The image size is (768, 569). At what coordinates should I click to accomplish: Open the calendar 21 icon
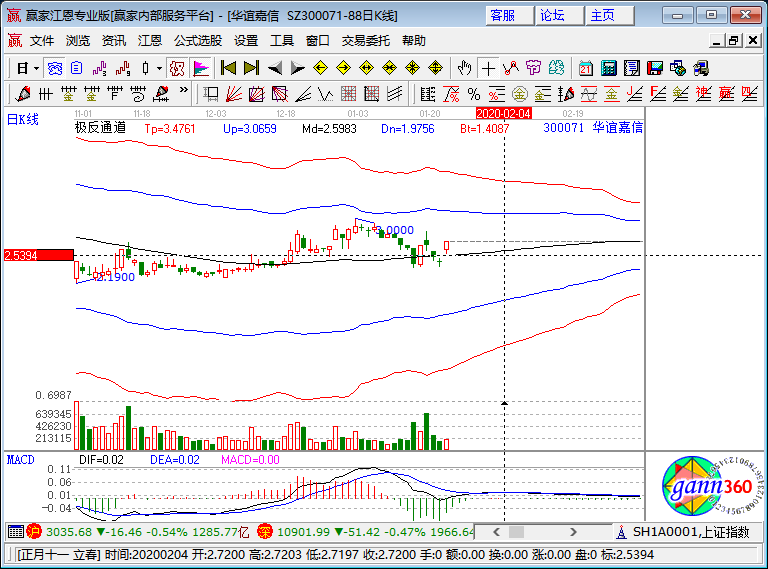[x=585, y=68]
